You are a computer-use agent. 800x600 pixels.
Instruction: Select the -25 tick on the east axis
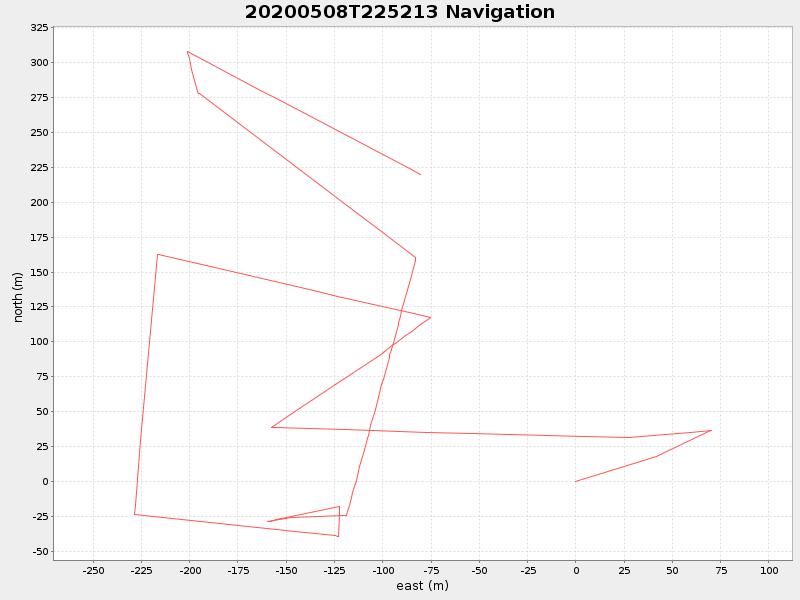click(528, 570)
